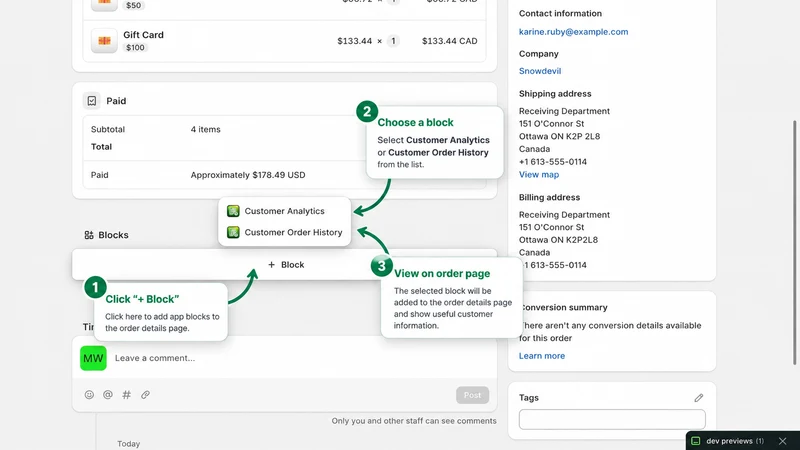Click the $100 variant badge

pyautogui.click(x=135, y=47)
